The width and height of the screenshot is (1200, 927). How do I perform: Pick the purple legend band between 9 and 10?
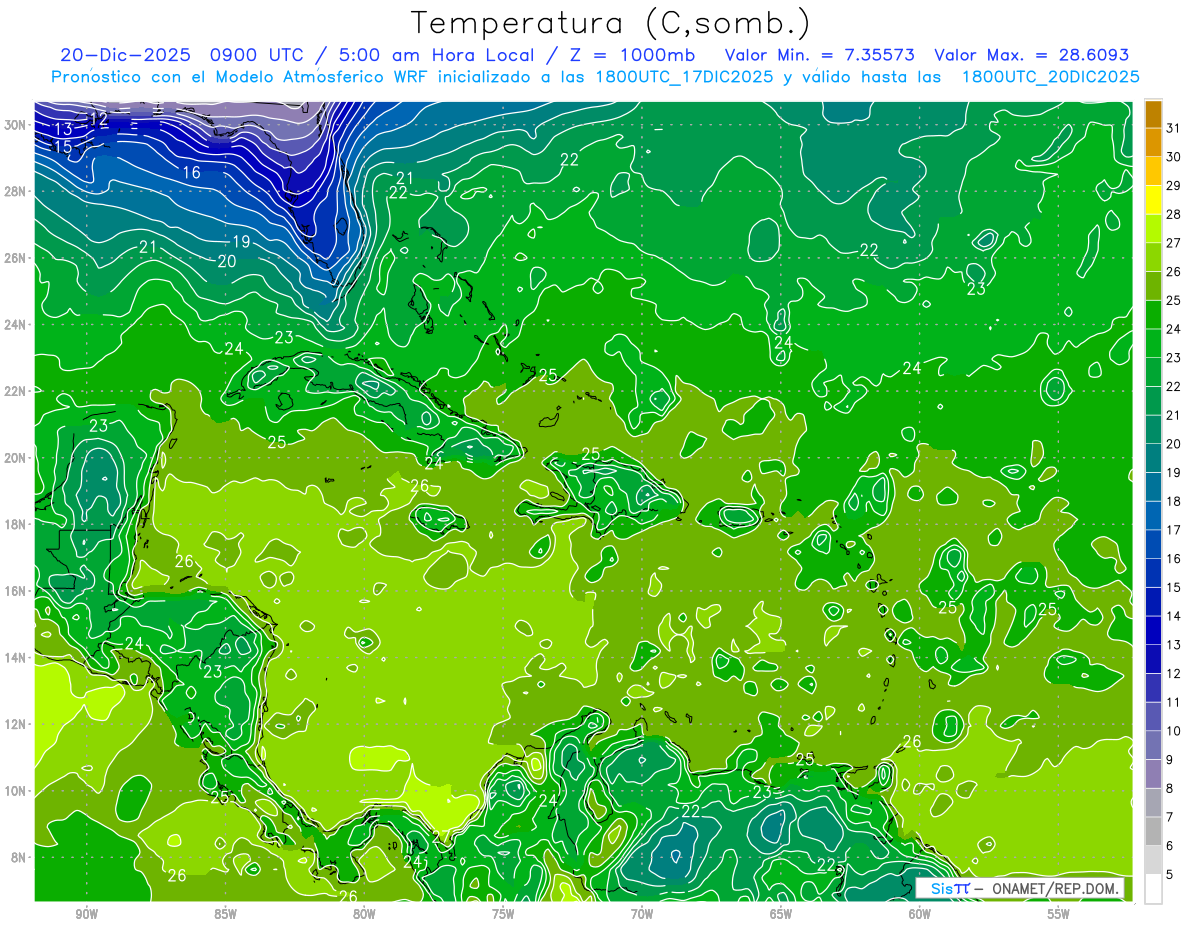click(x=1153, y=746)
